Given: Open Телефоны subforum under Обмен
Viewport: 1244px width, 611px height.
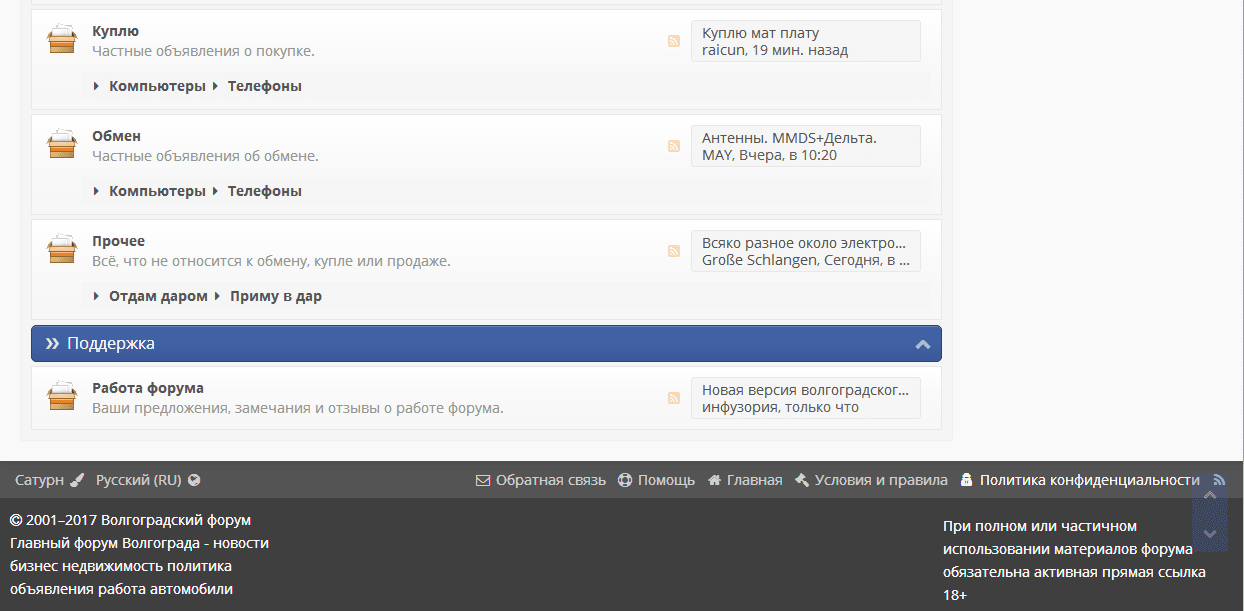Looking at the screenshot, I should click(265, 191).
